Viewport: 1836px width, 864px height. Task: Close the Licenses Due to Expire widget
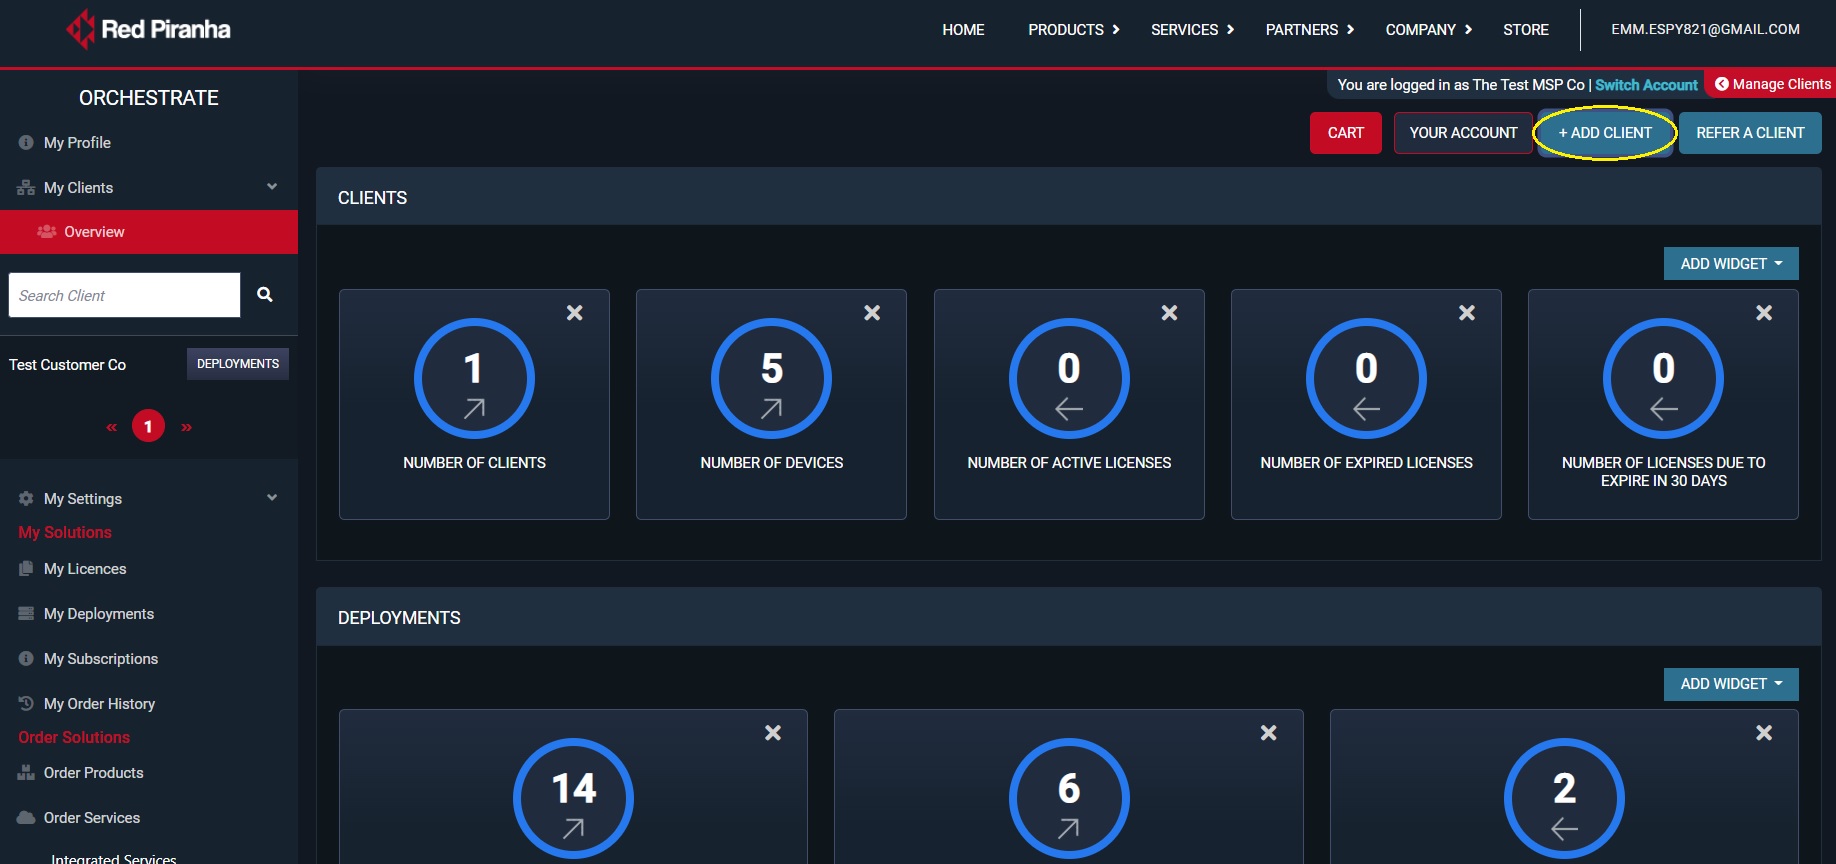1764,313
